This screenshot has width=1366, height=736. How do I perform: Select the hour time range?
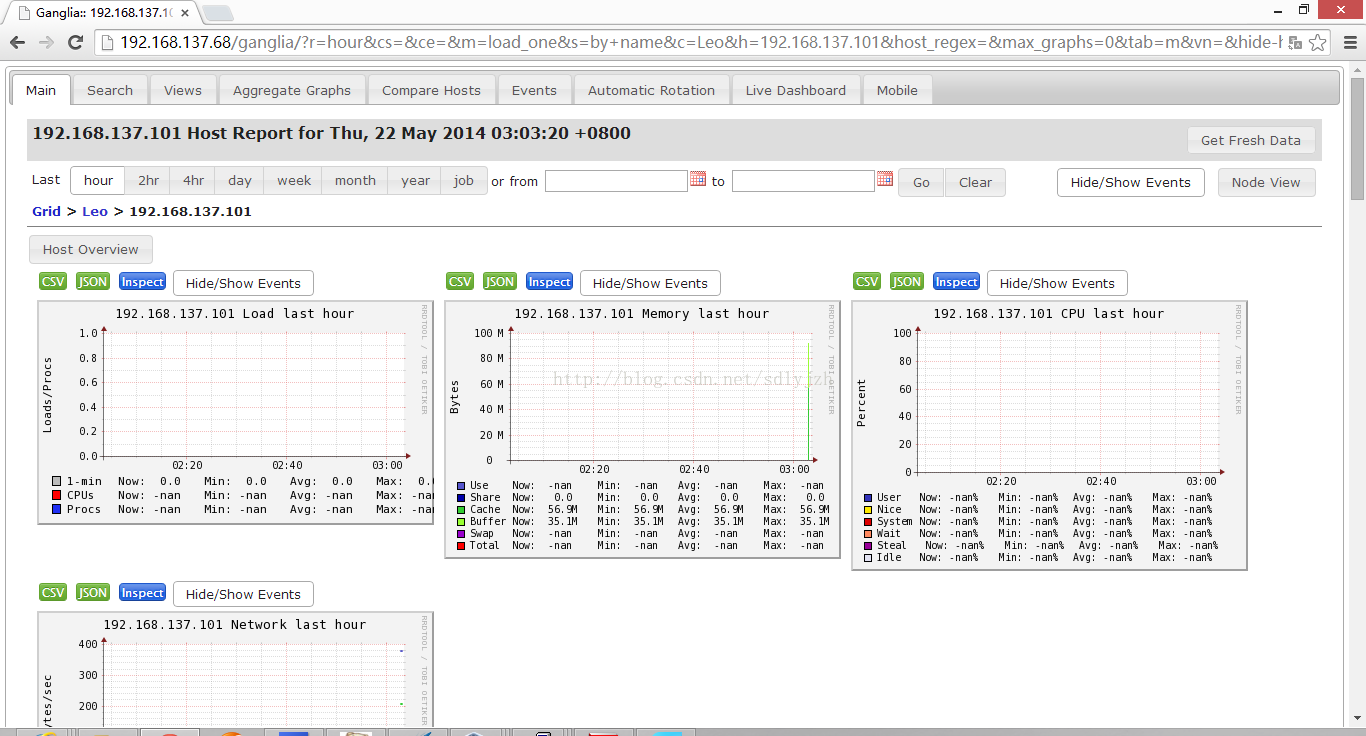tap(98, 181)
